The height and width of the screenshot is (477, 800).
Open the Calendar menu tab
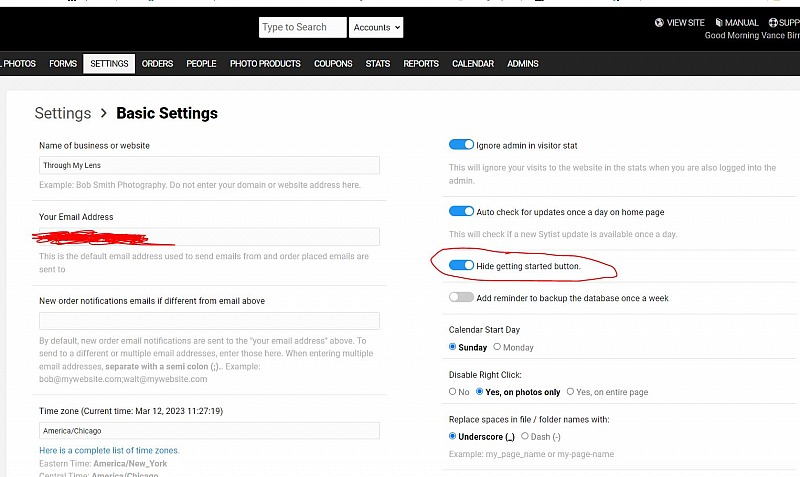(473, 64)
